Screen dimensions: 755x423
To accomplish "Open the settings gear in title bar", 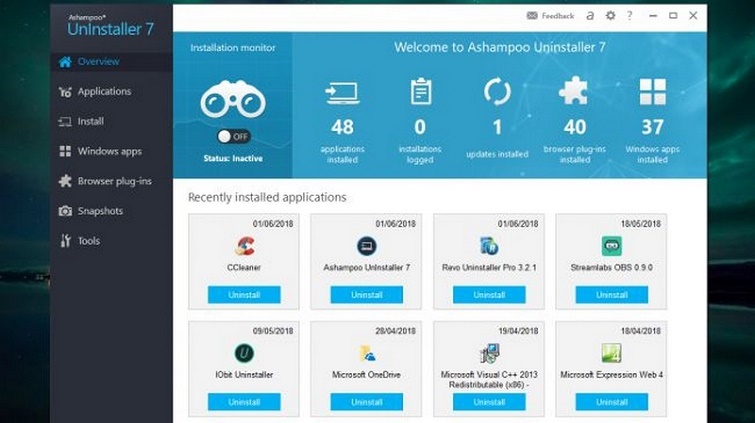I will tap(611, 16).
